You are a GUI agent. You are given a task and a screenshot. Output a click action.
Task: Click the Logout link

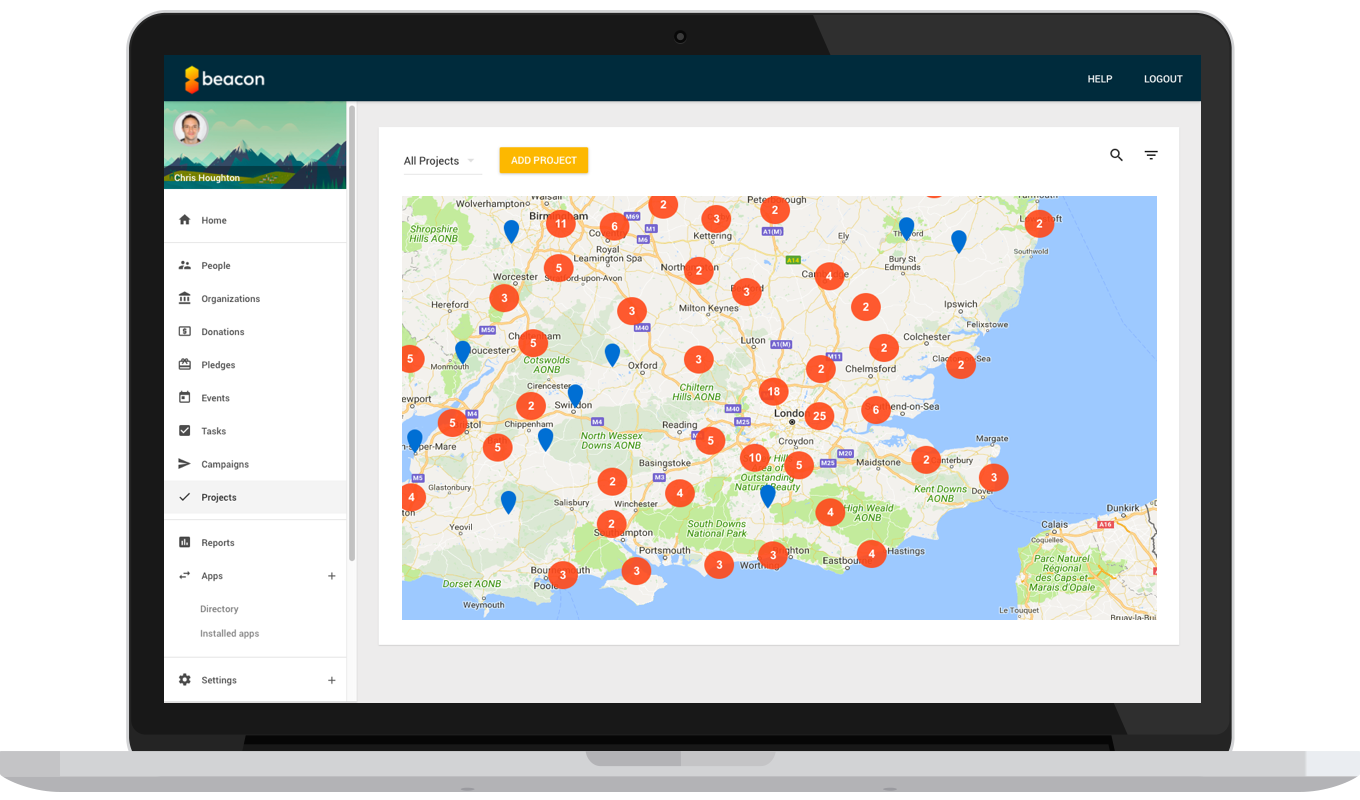pyautogui.click(x=1163, y=79)
